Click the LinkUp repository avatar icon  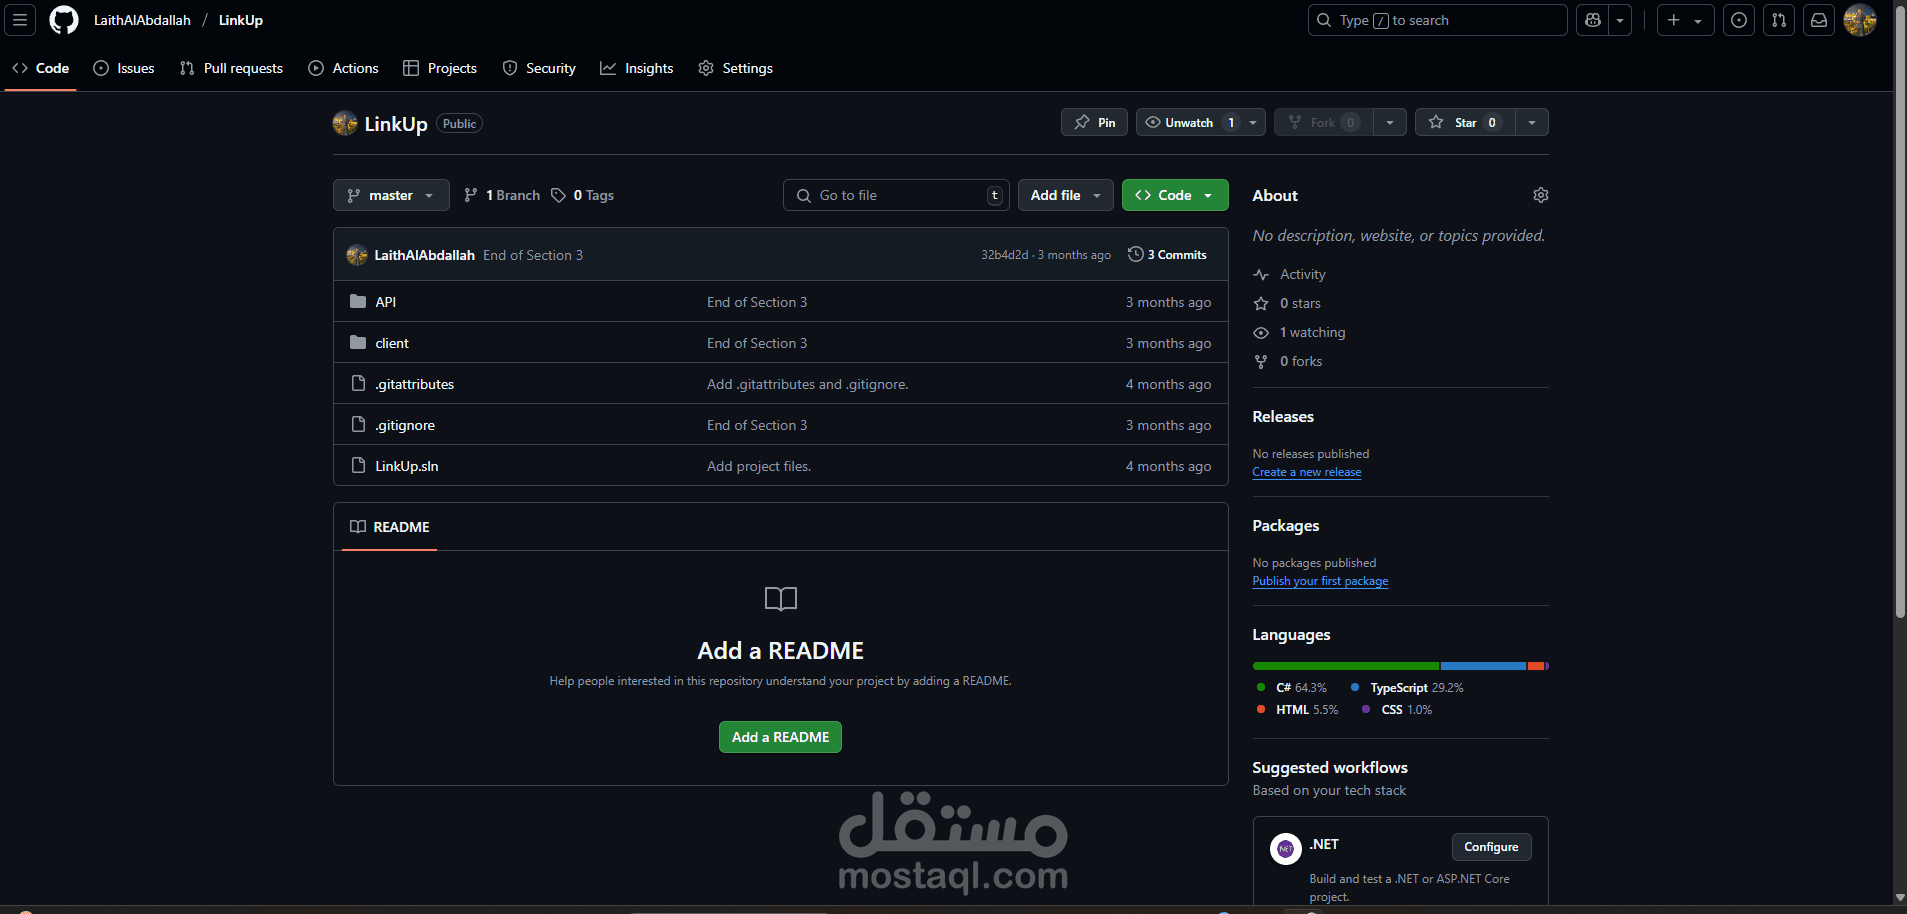(345, 123)
